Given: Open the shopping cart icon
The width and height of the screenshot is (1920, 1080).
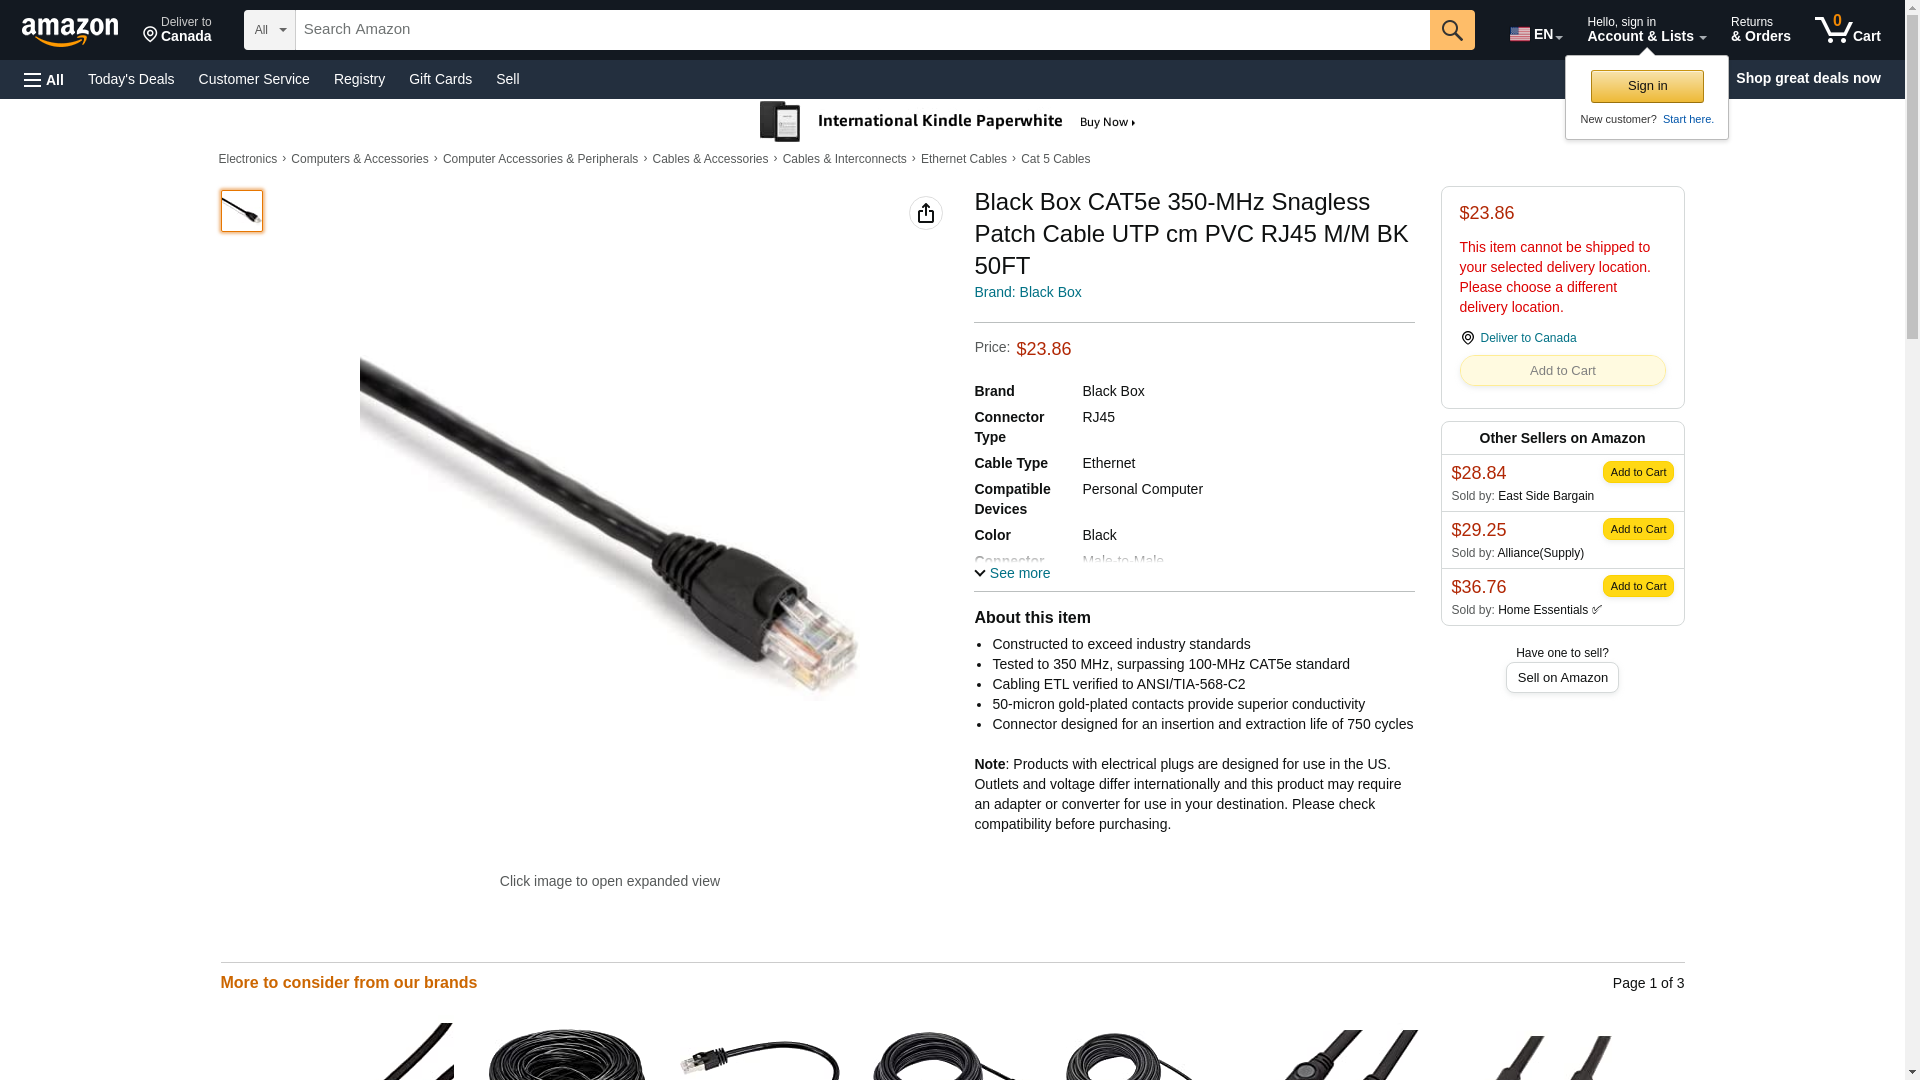Looking at the screenshot, I should pyautogui.click(x=1848, y=30).
